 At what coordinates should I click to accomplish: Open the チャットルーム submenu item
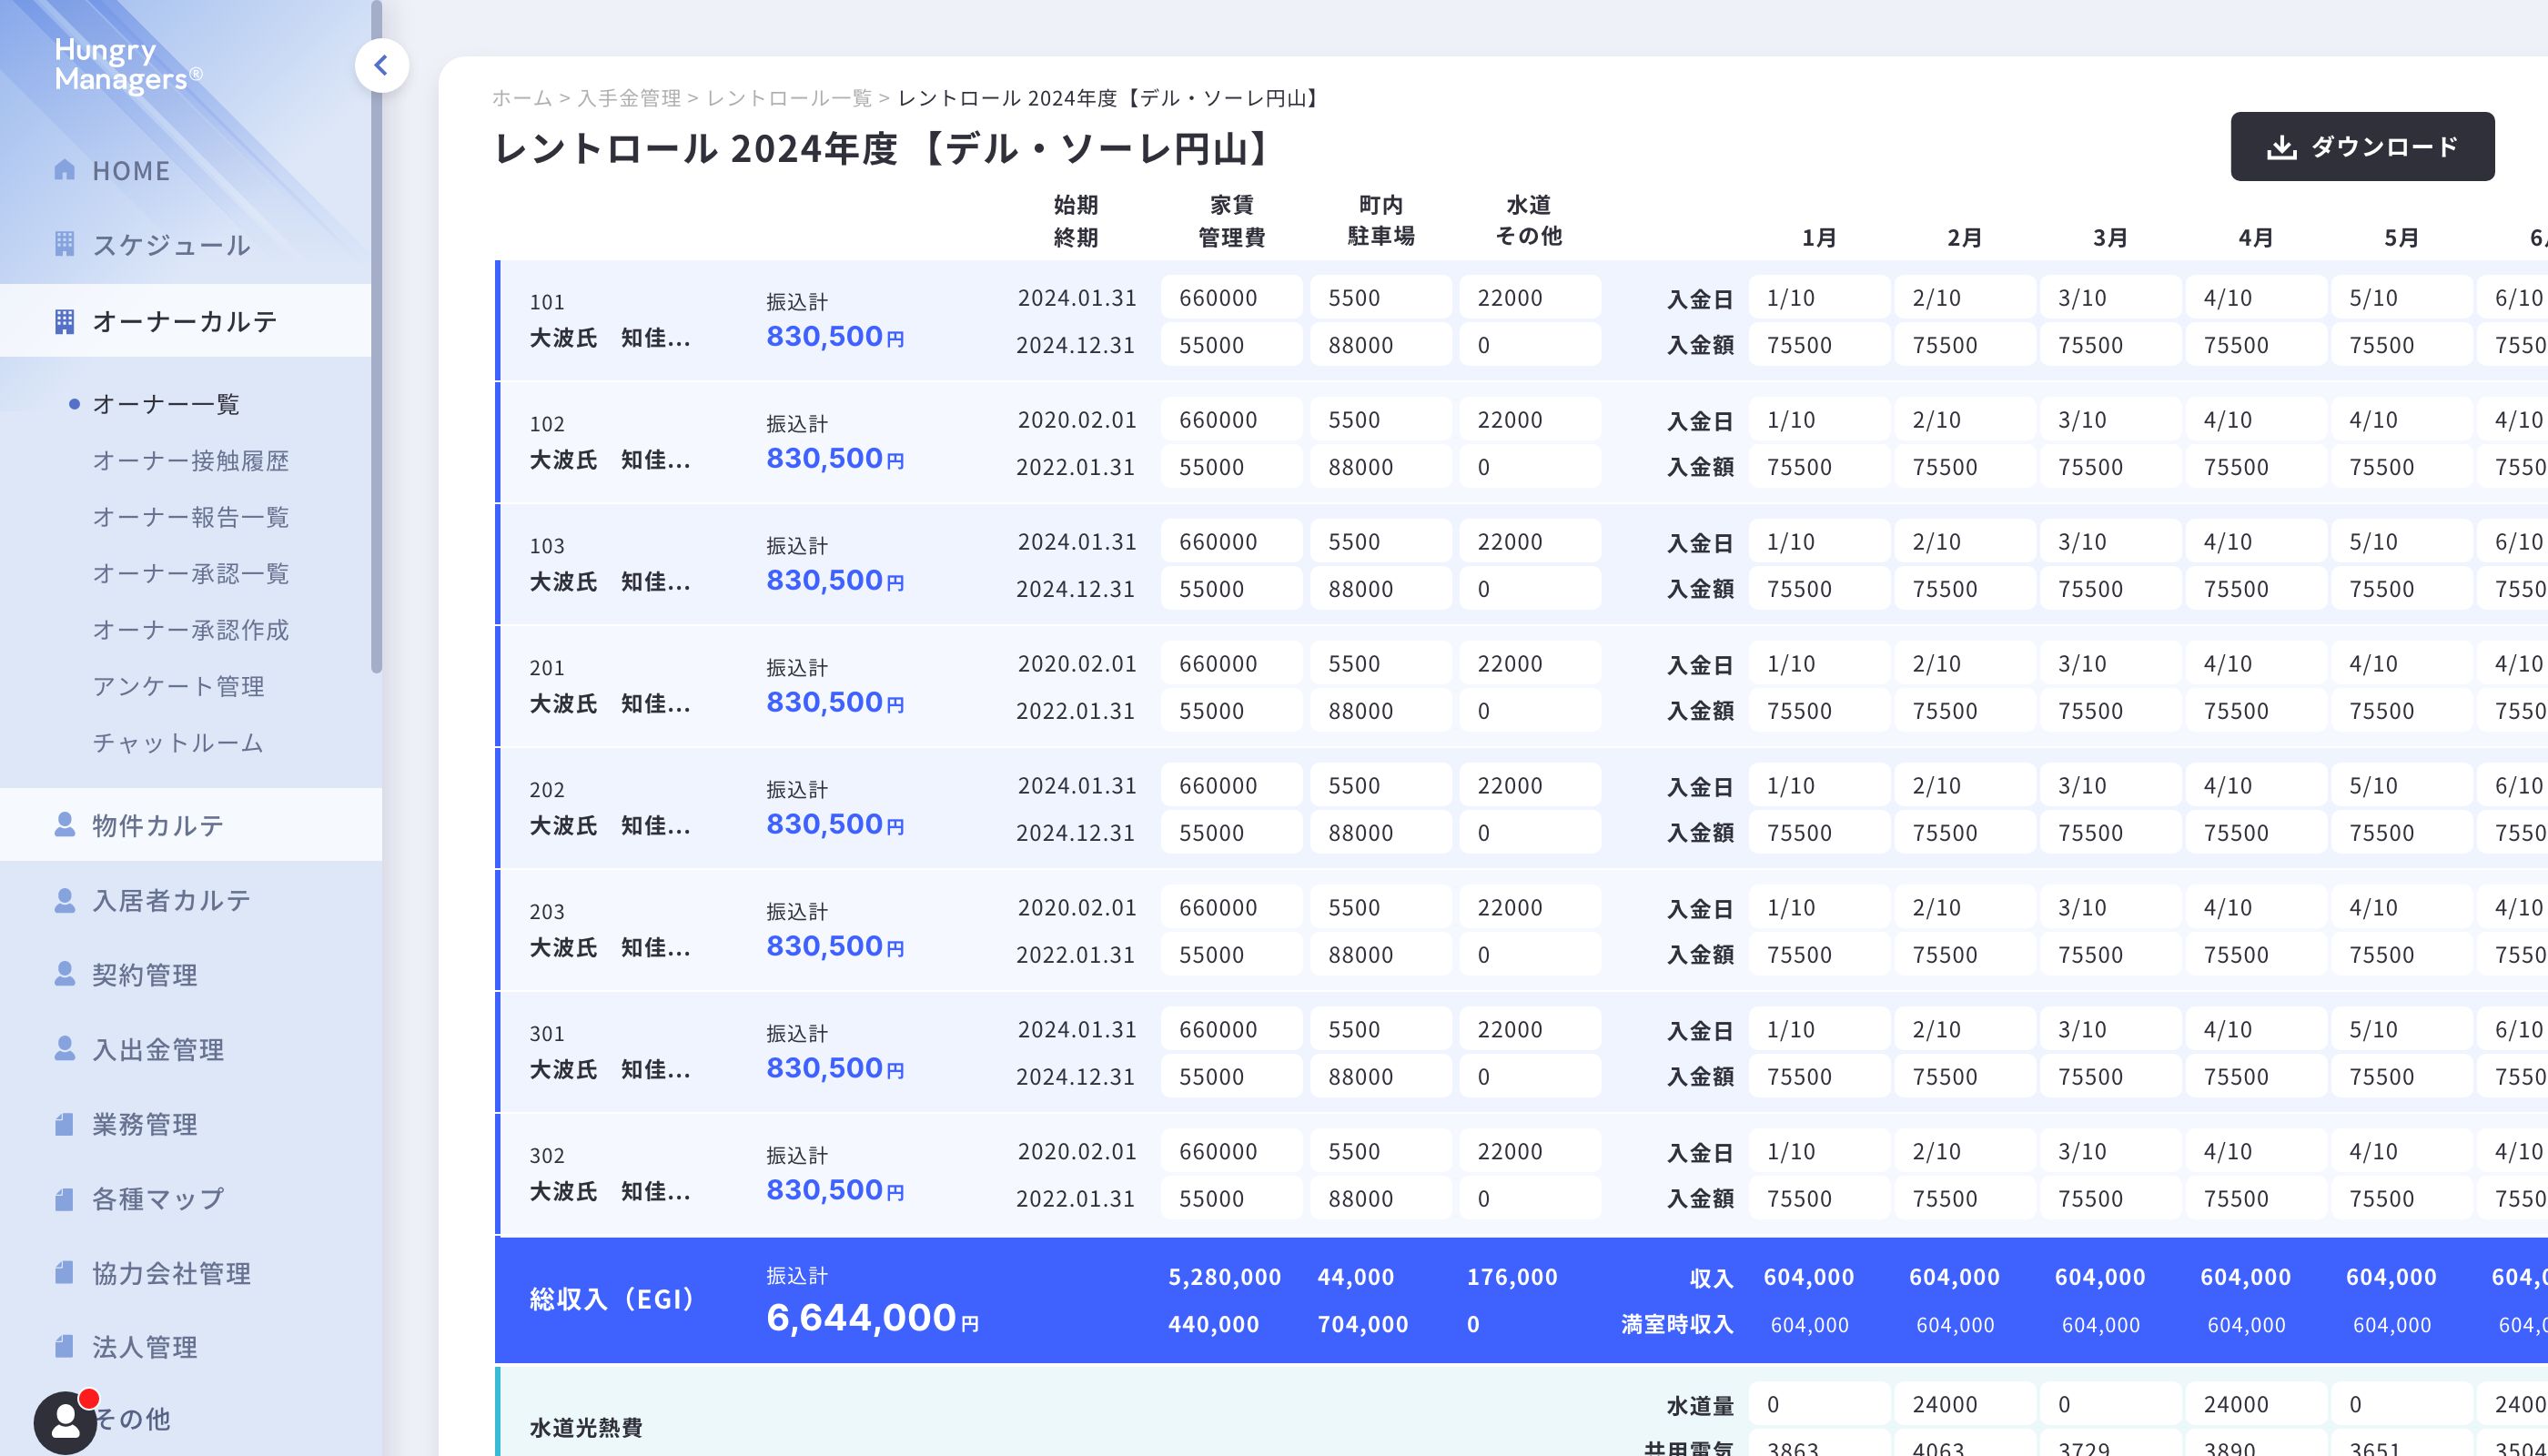(178, 743)
